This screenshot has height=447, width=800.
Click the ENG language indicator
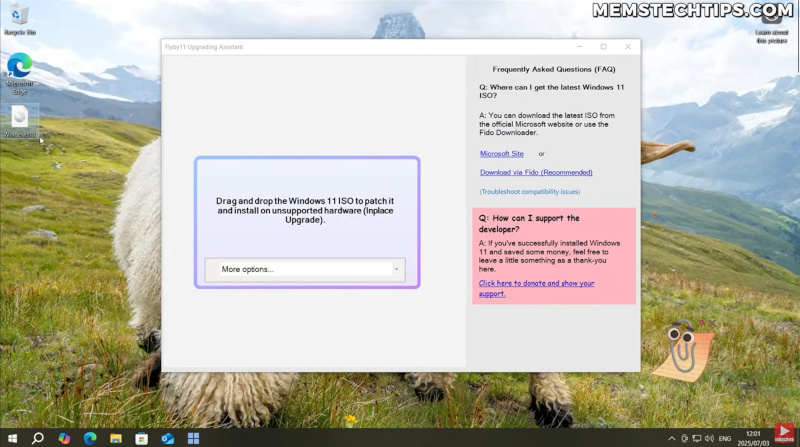pos(724,438)
